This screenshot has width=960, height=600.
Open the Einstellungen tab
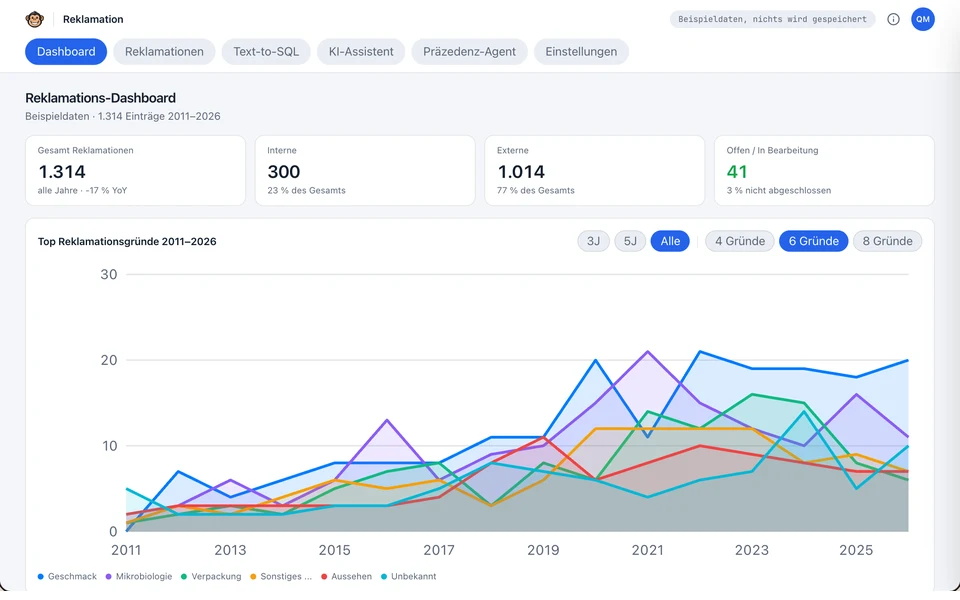tap(581, 51)
